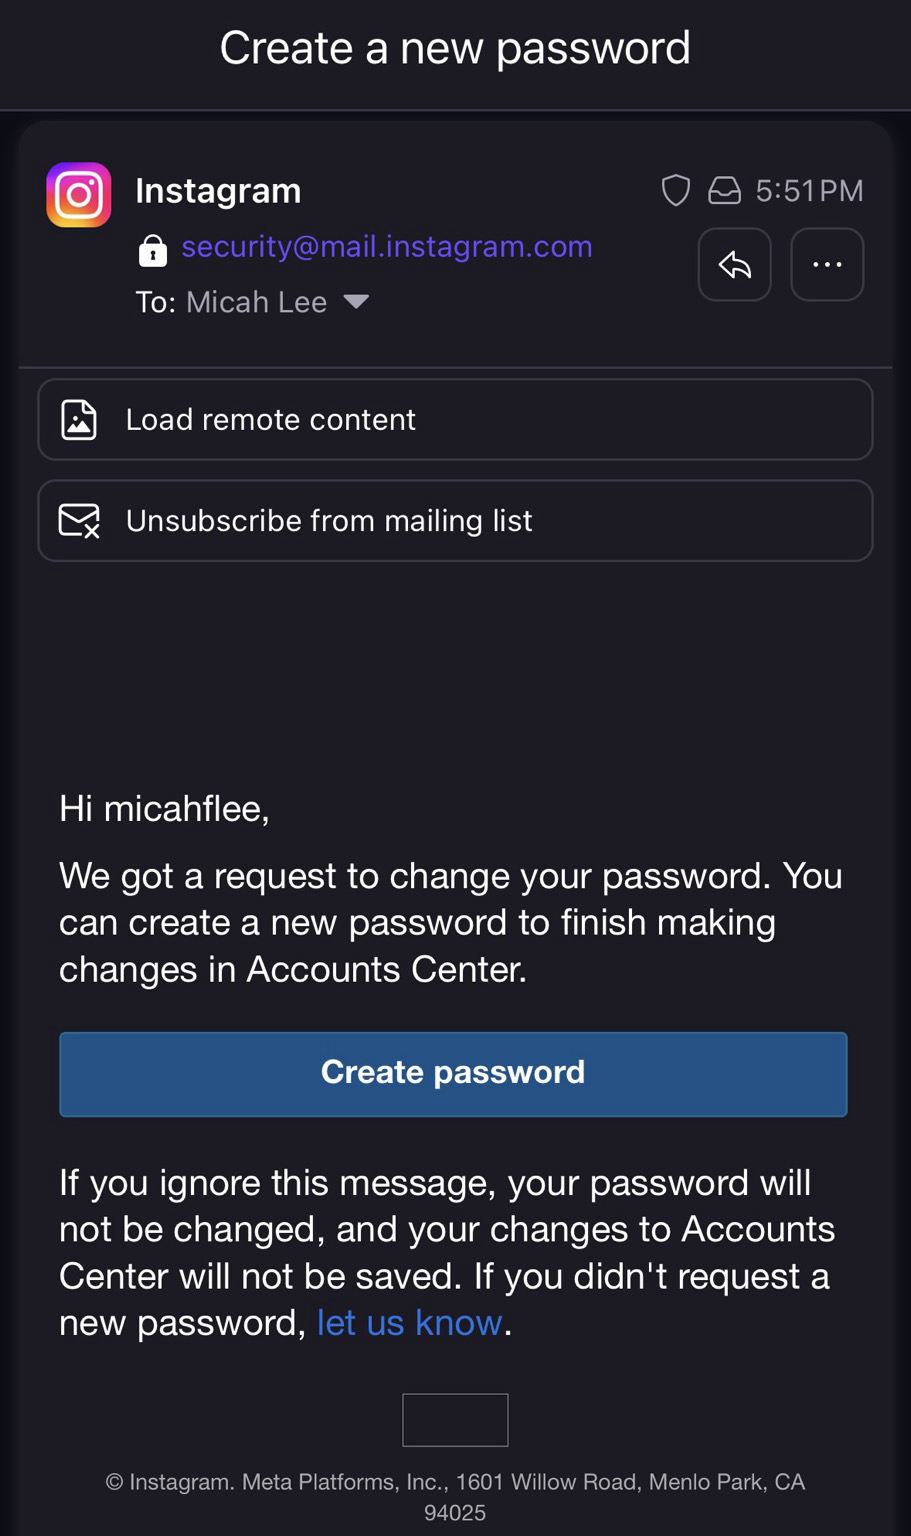Click the "Create a new password" subject title

tap(455, 48)
